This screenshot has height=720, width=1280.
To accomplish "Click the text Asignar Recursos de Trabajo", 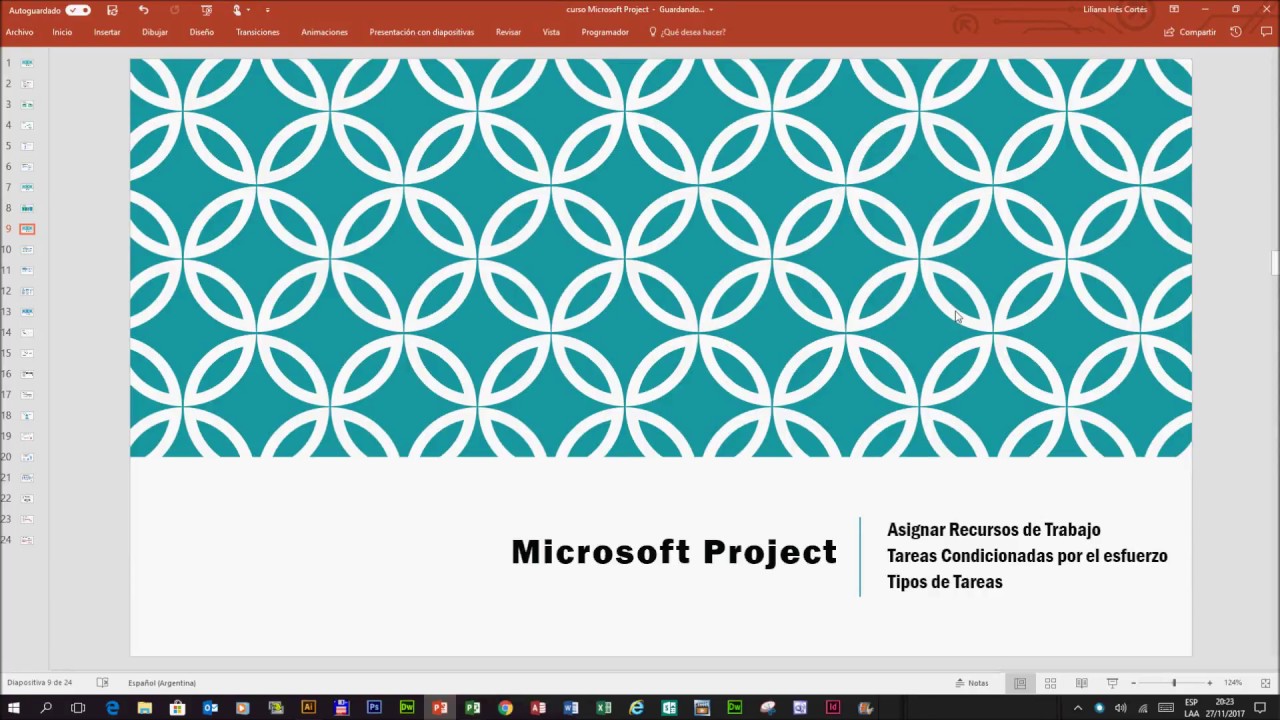I will click(993, 530).
